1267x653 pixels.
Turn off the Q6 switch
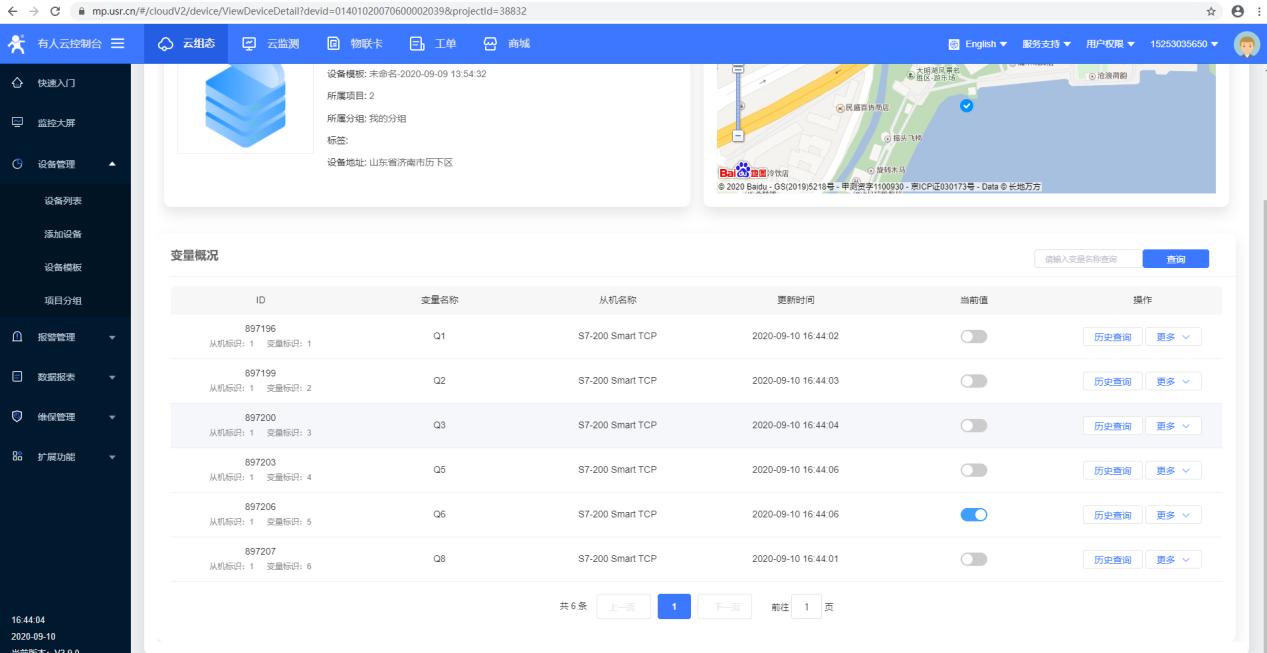tap(973, 514)
